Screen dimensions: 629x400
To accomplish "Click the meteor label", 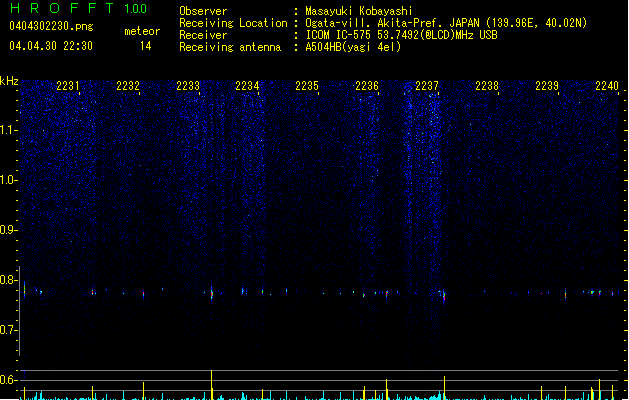I will [142, 31].
